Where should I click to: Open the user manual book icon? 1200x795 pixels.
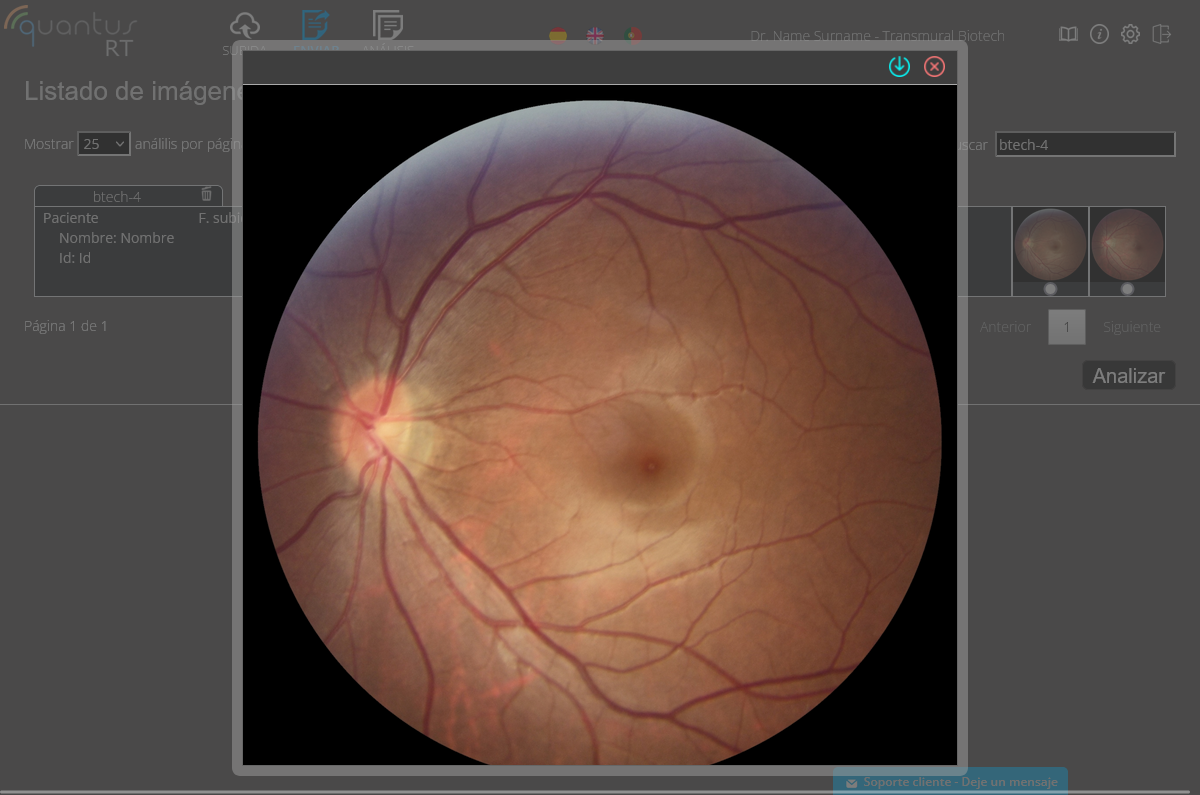click(x=1068, y=35)
